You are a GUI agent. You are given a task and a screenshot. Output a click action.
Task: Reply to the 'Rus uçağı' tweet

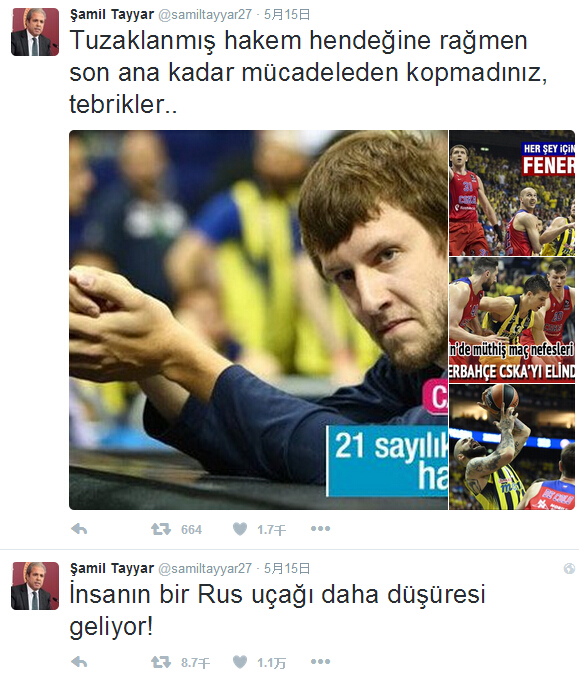coord(79,661)
